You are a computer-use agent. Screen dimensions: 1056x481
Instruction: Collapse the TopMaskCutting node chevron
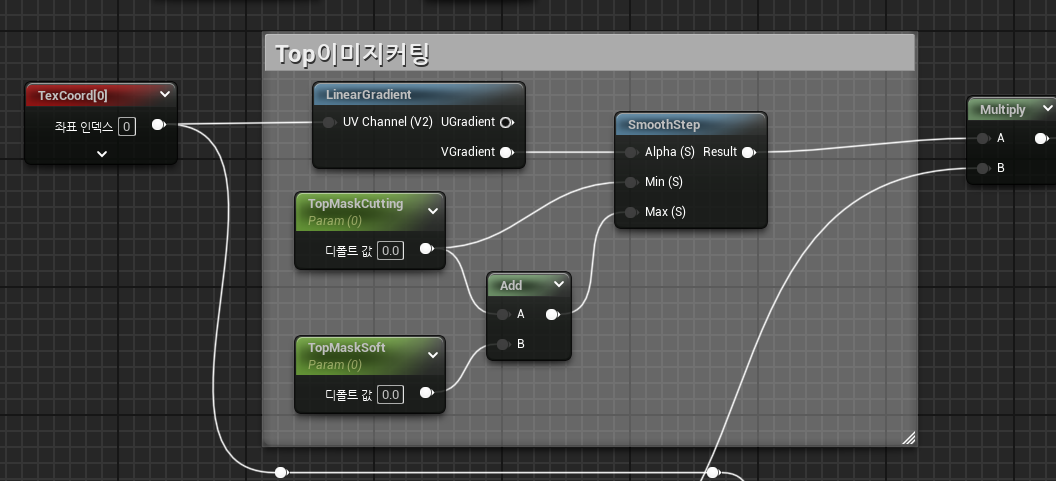[433, 211]
